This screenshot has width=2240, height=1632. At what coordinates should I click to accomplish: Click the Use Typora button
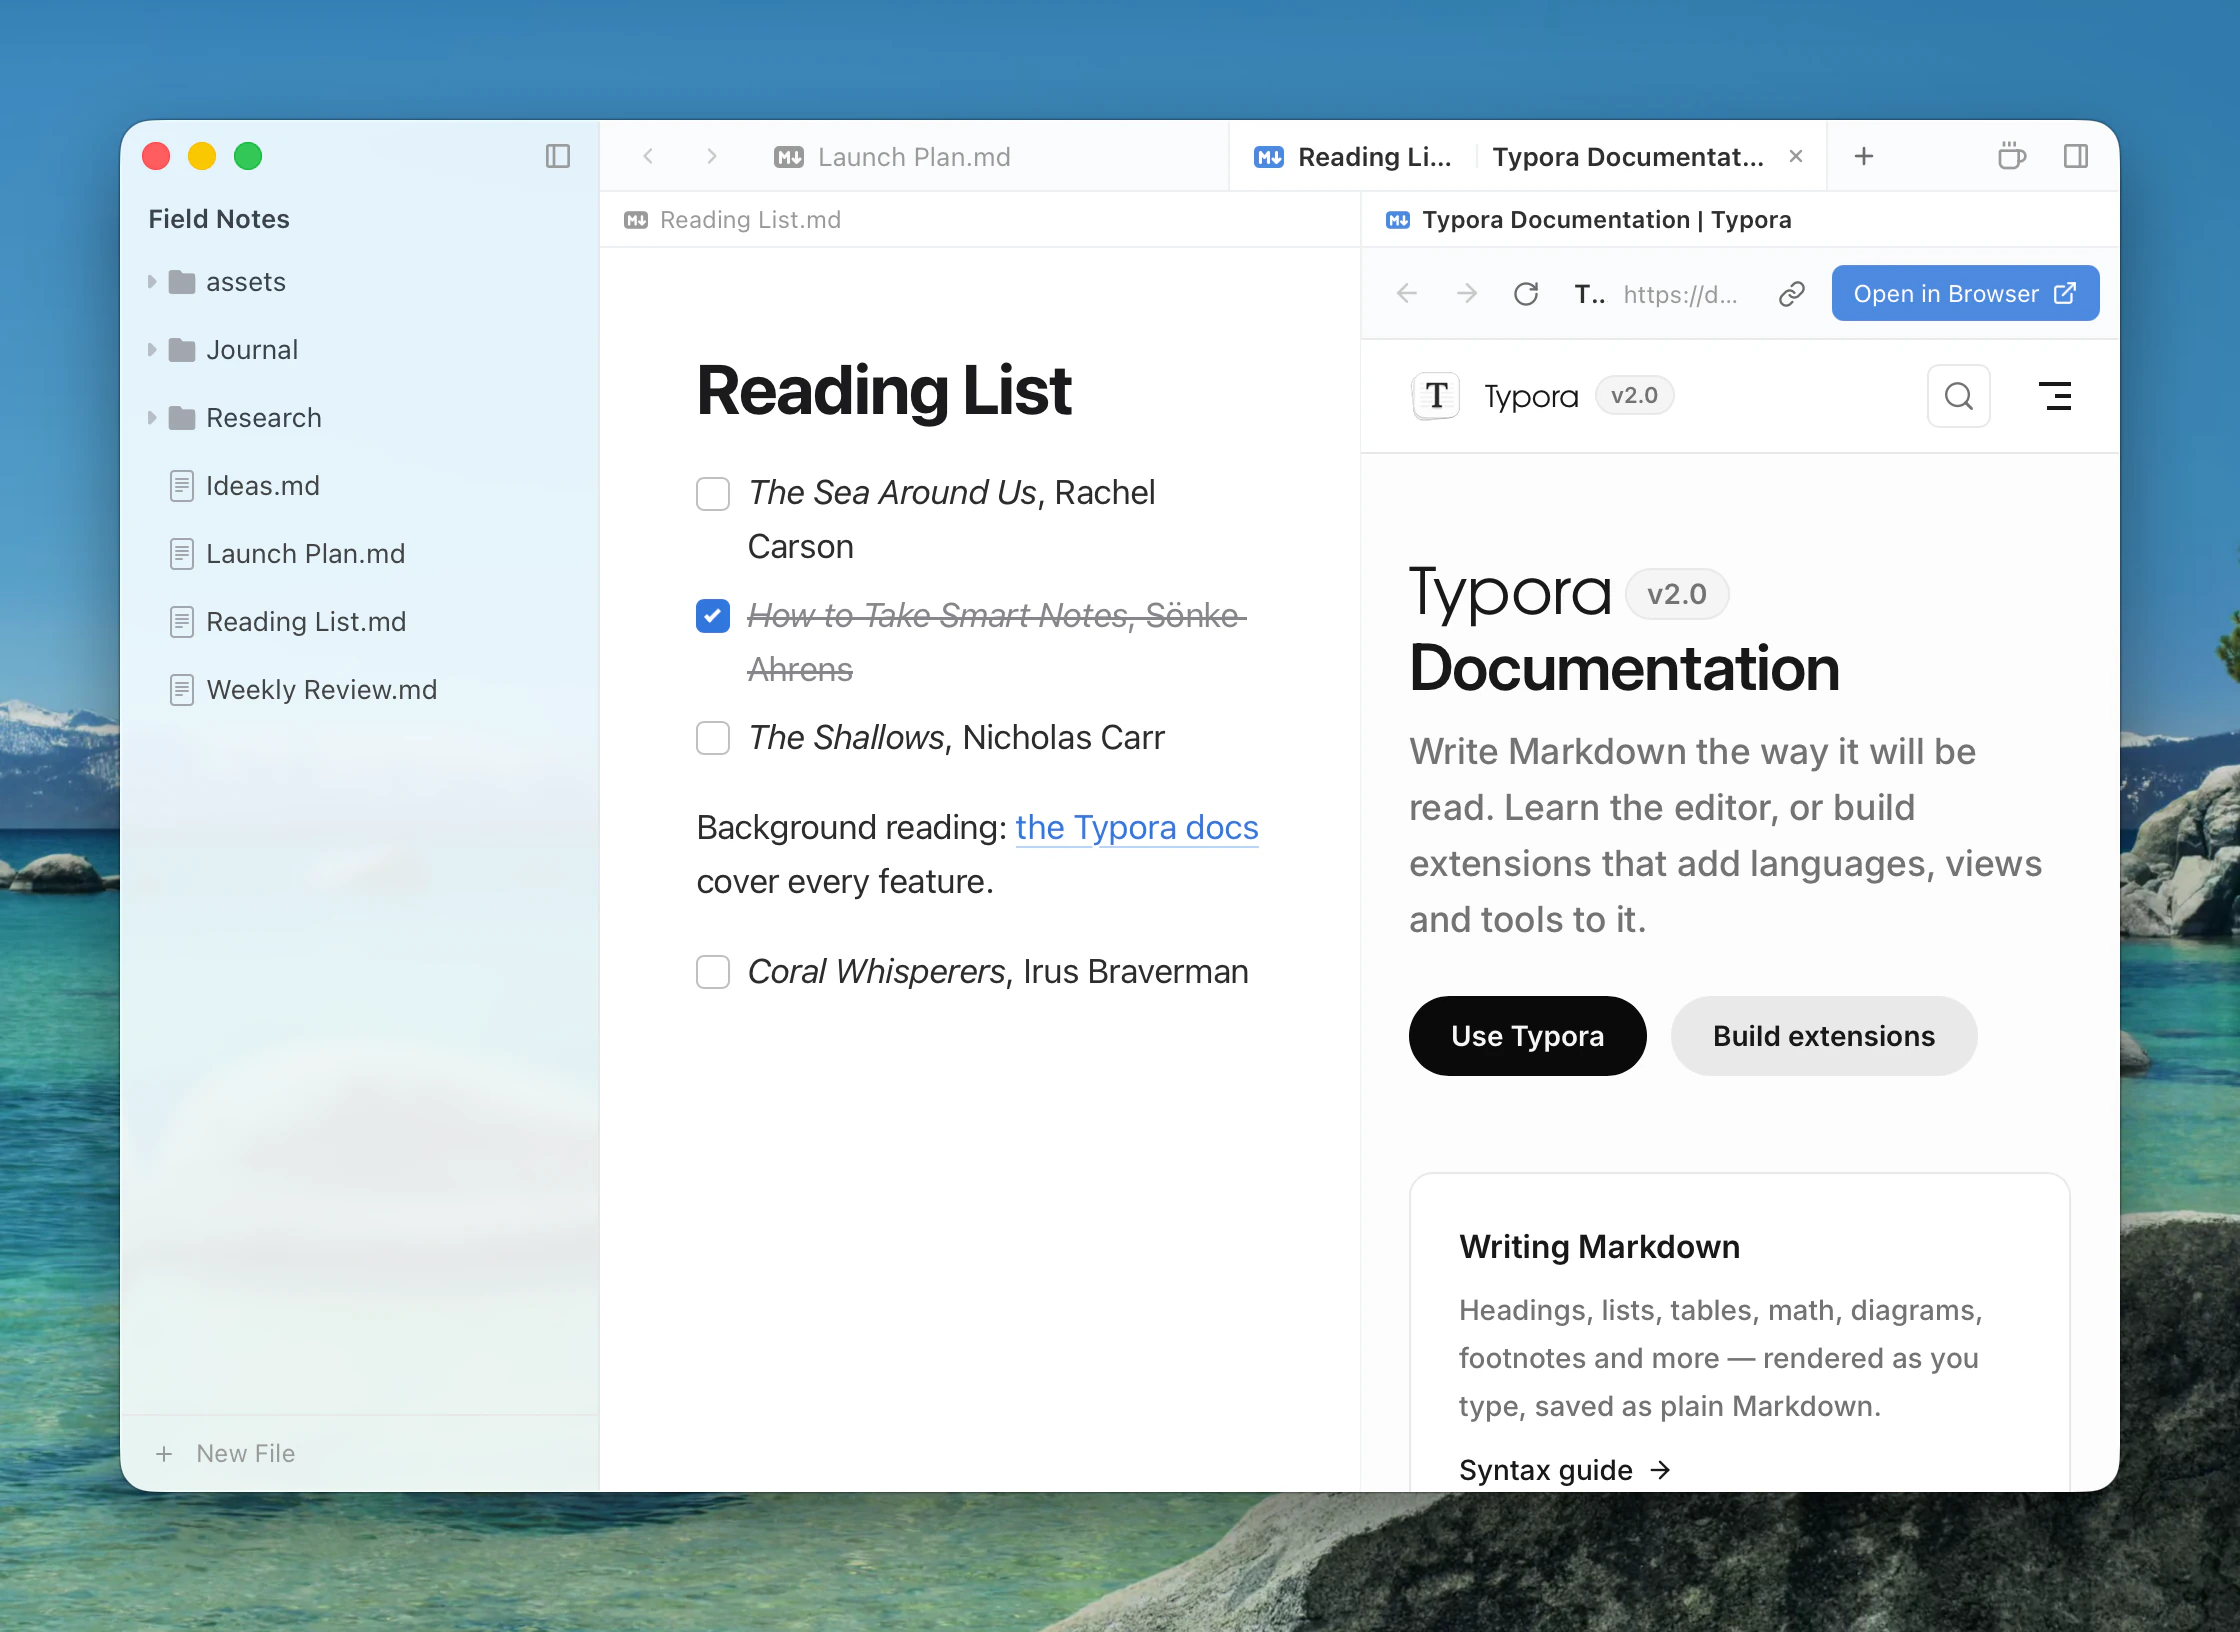pos(1527,1036)
